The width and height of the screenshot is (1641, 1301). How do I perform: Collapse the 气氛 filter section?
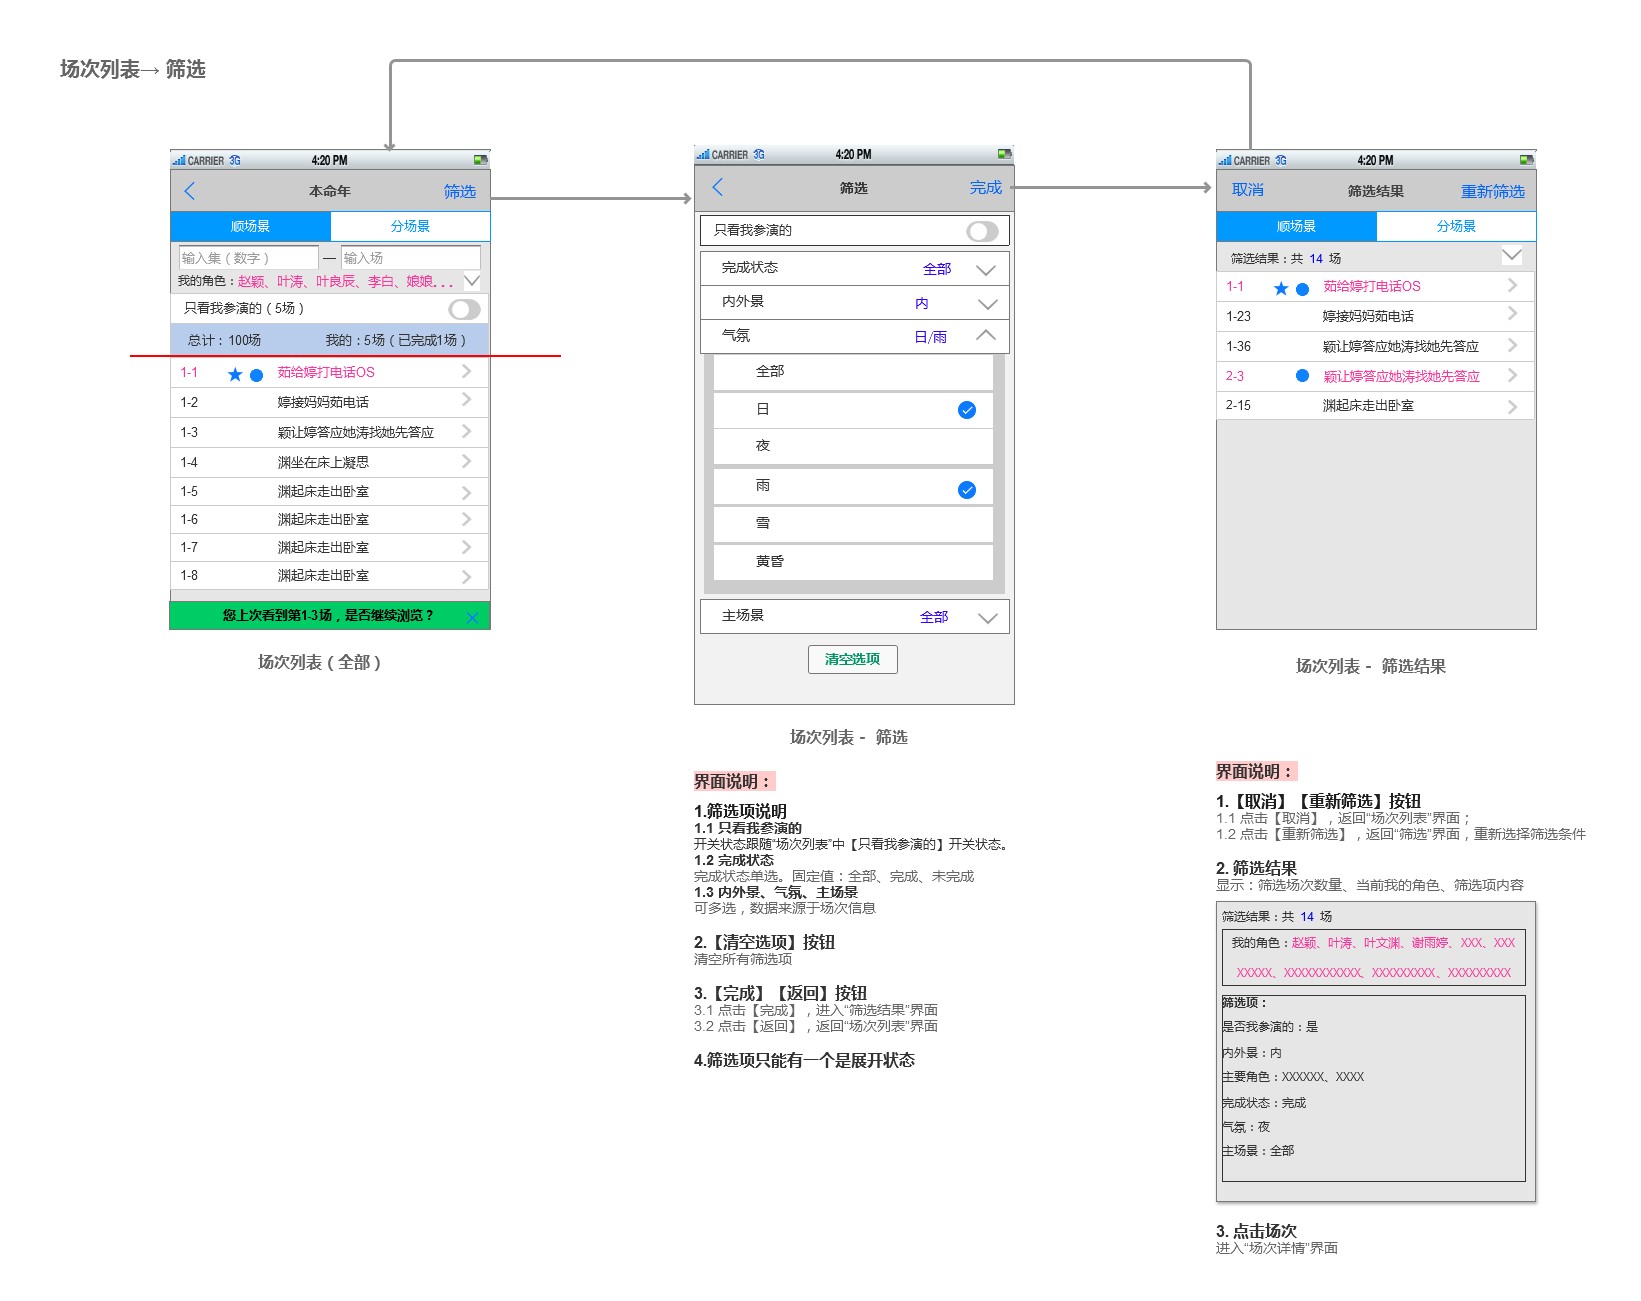point(985,336)
